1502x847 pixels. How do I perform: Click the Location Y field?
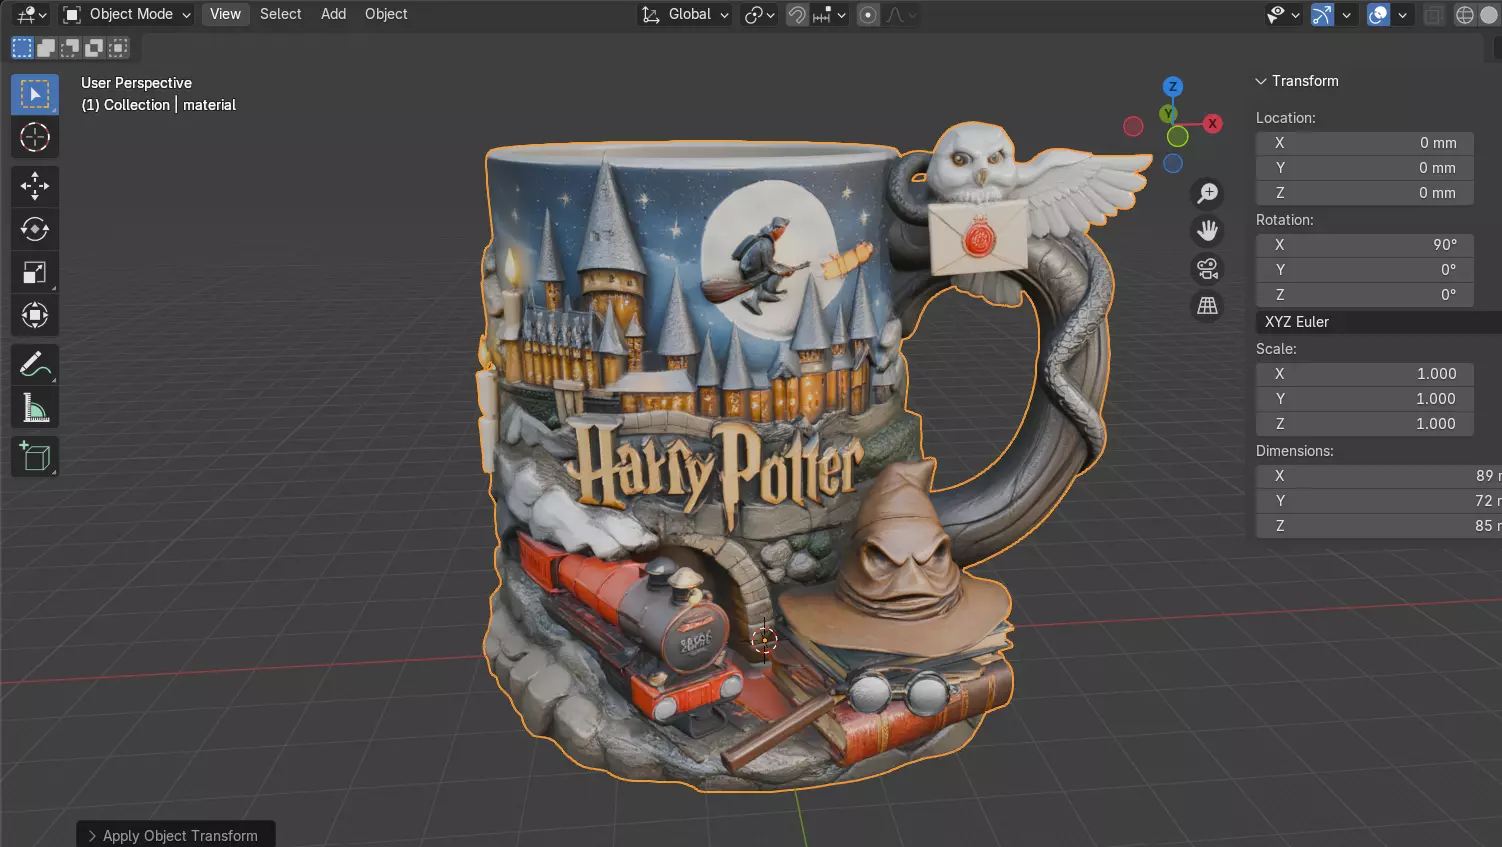pos(1365,168)
